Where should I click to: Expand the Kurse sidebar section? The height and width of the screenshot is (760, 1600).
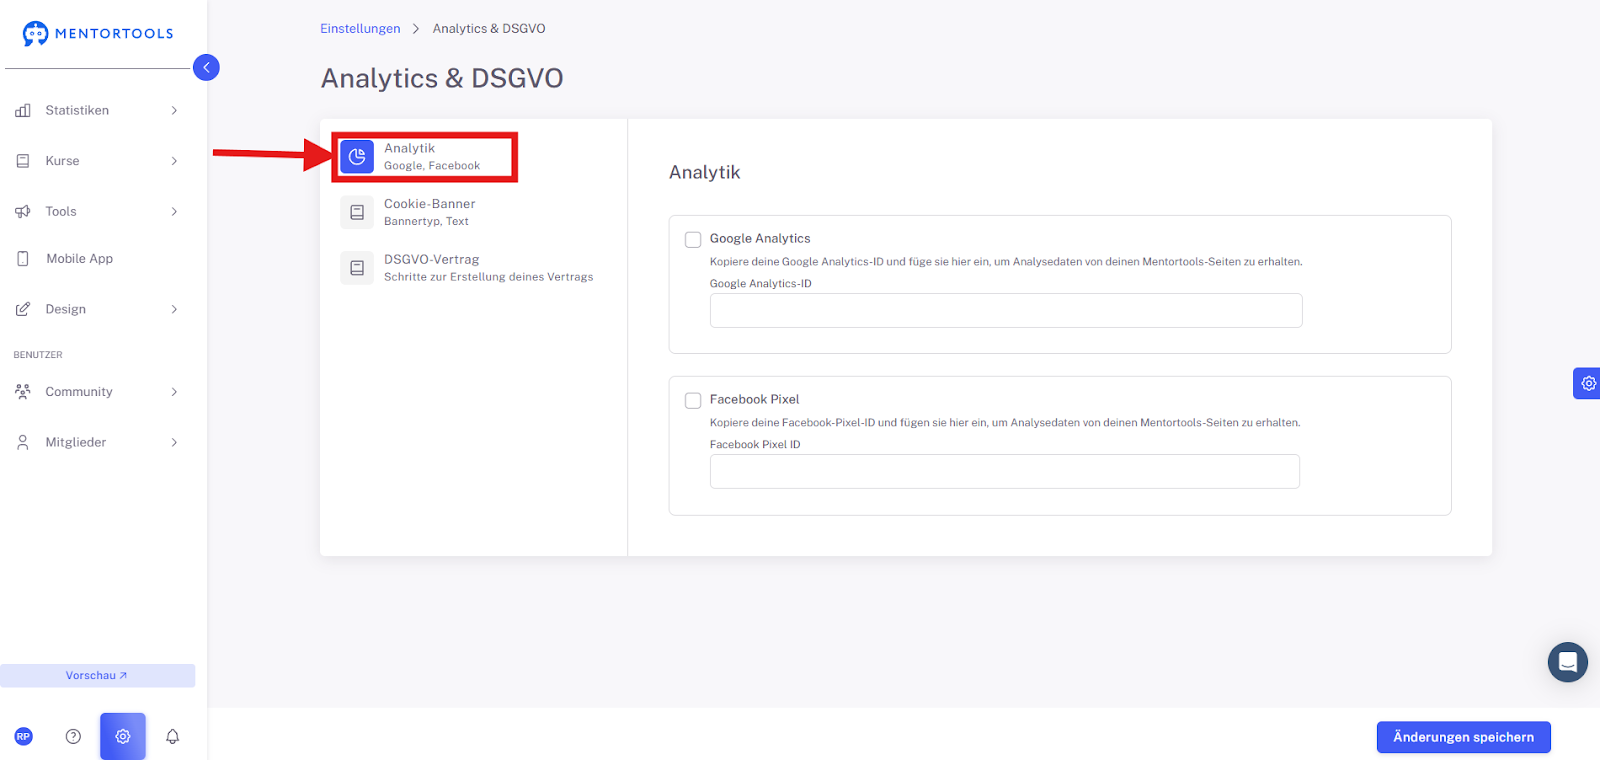point(98,161)
